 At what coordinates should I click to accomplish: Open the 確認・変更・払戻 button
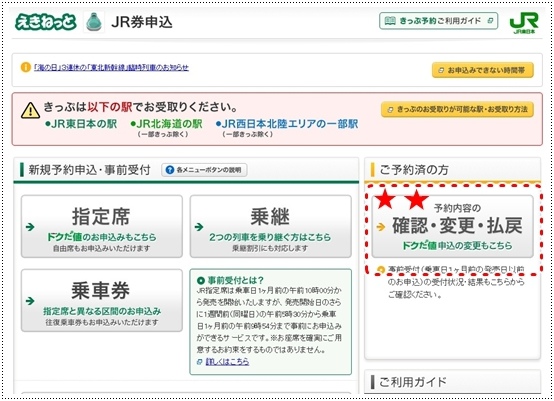[x=452, y=226]
